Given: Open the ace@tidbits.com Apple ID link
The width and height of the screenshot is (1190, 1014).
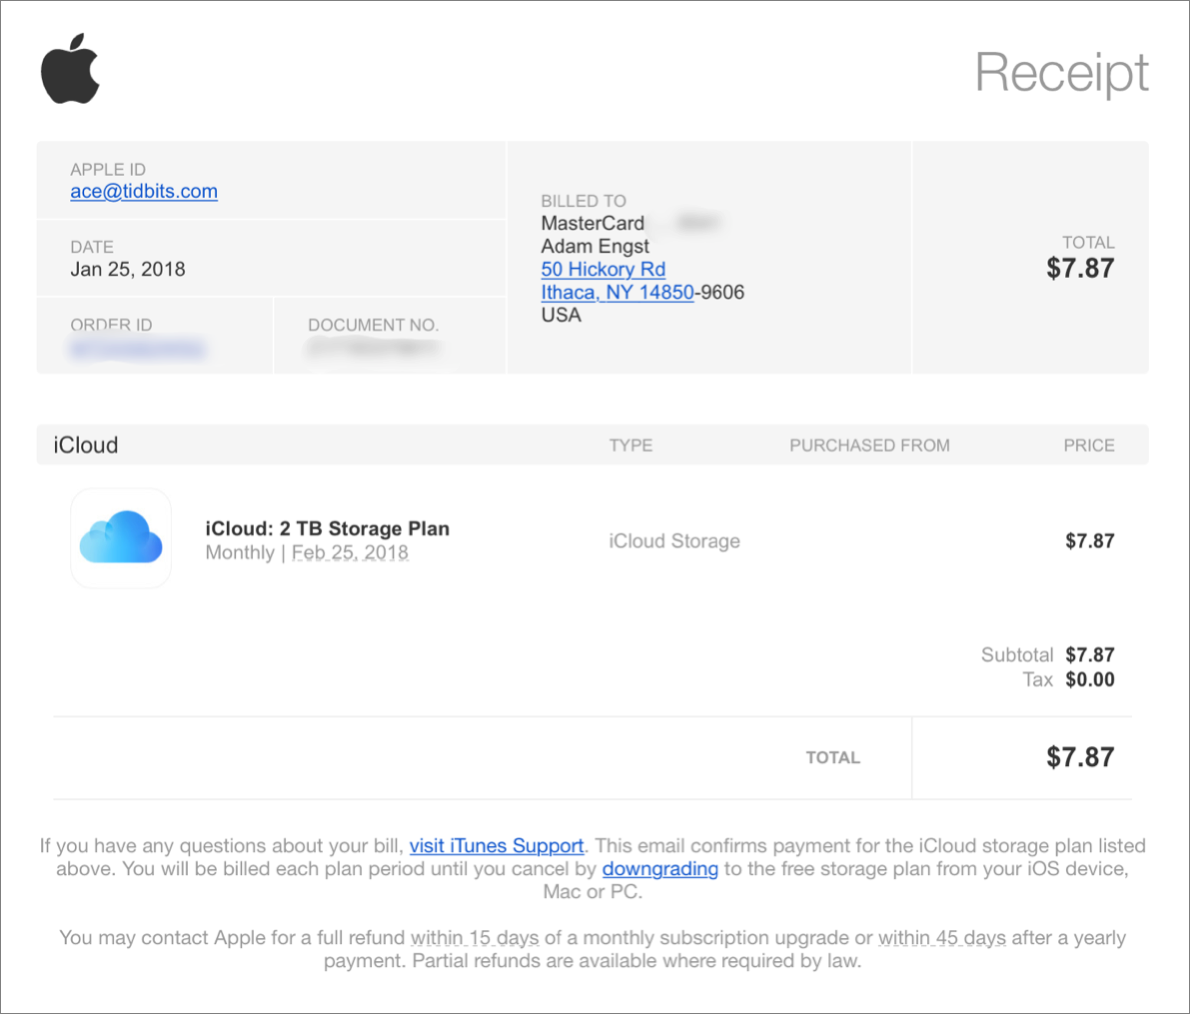Looking at the screenshot, I should 144,191.
